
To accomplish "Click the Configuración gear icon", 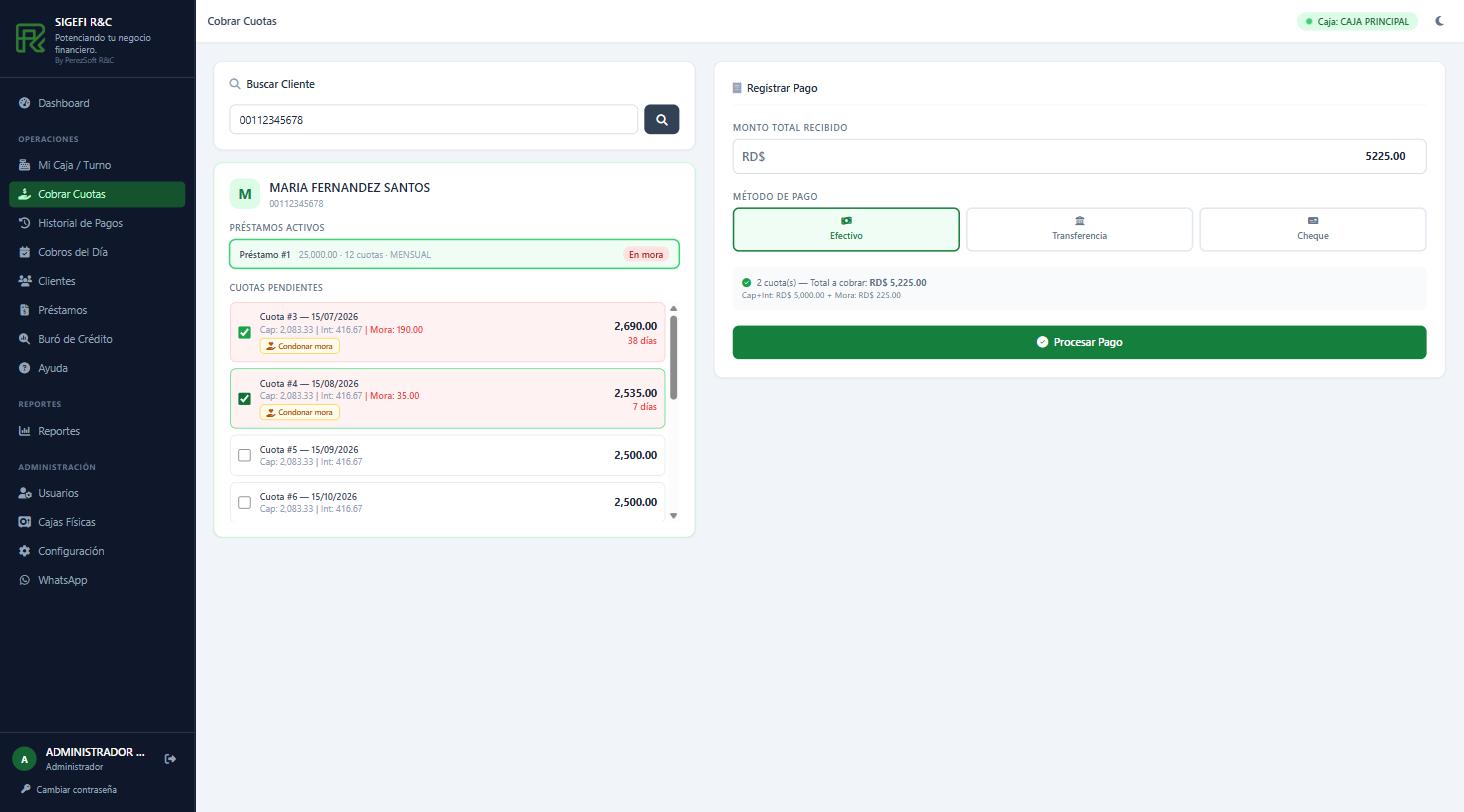I will pos(25,551).
